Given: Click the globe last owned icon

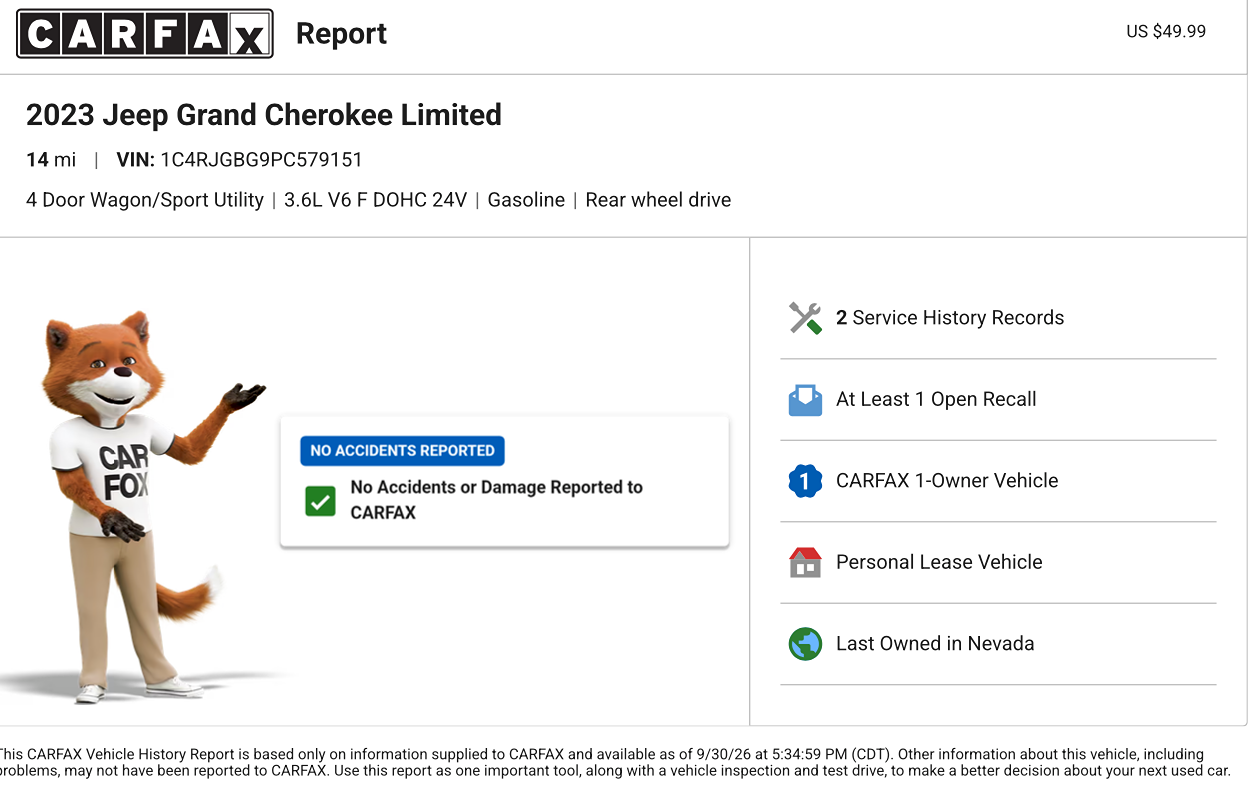Looking at the screenshot, I should [805, 644].
